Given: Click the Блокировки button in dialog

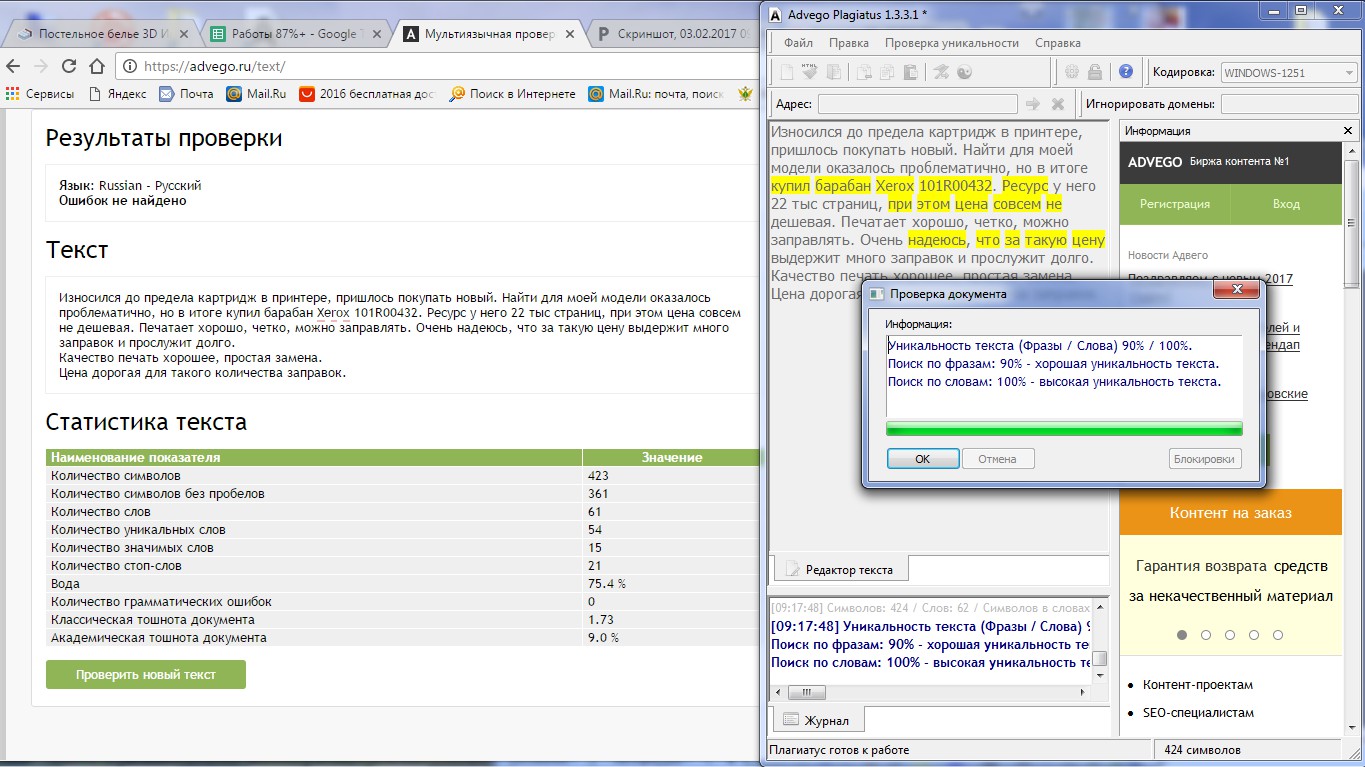Looking at the screenshot, I should [1206, 459].
